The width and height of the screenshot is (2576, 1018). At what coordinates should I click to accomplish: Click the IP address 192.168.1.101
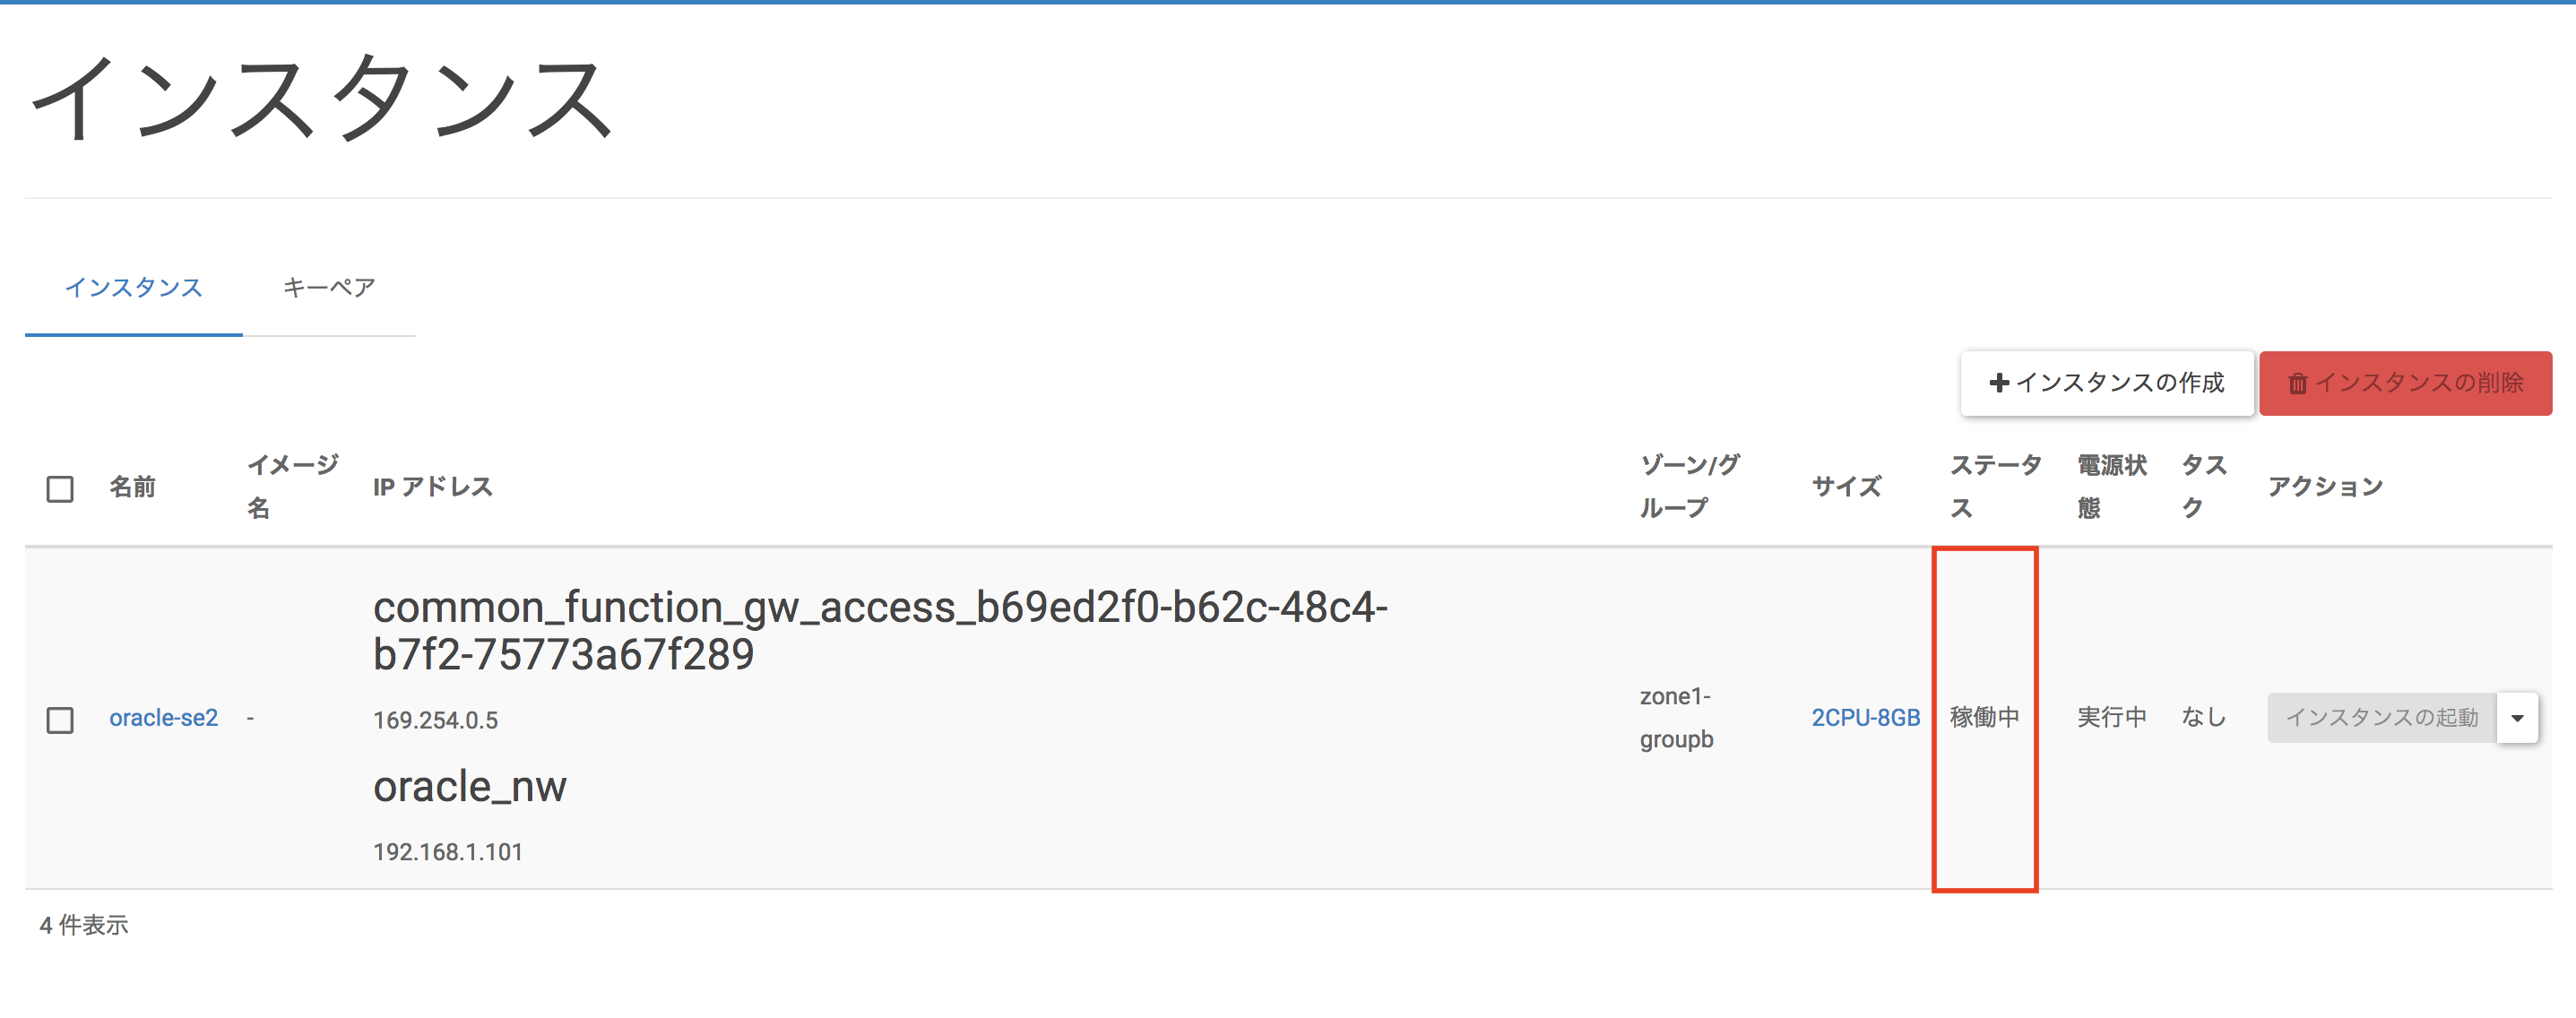click(x=447, y=852)
